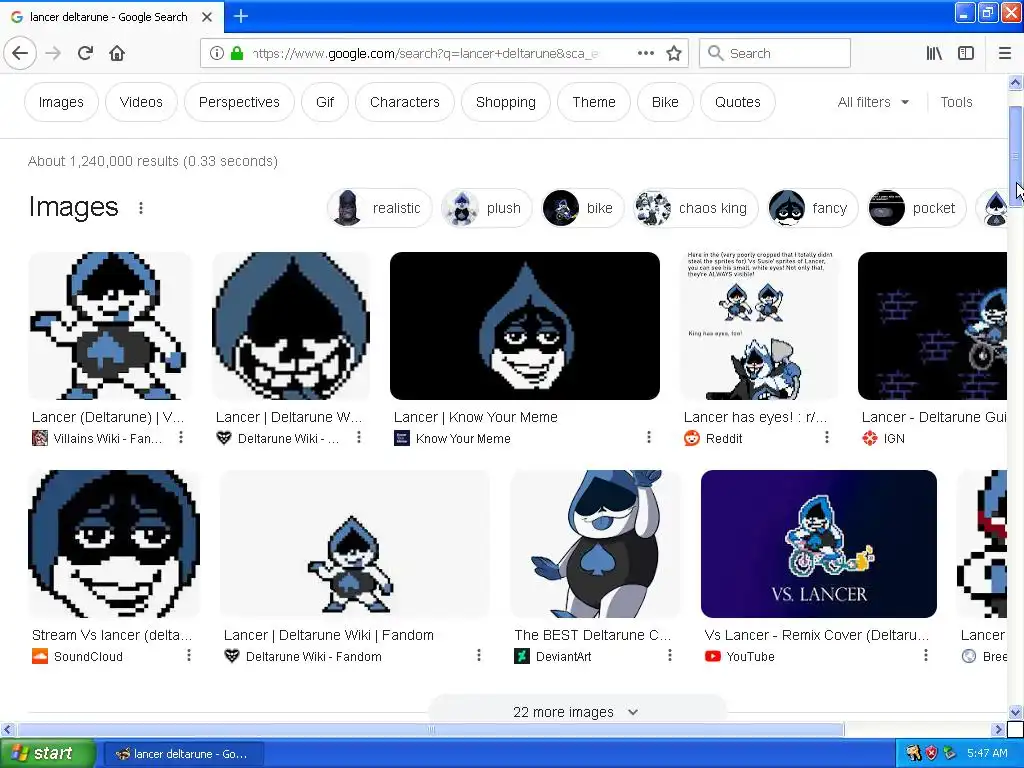
Task: Open the VS. LANCER YouTube thumbnail
Action: (818, 544)
